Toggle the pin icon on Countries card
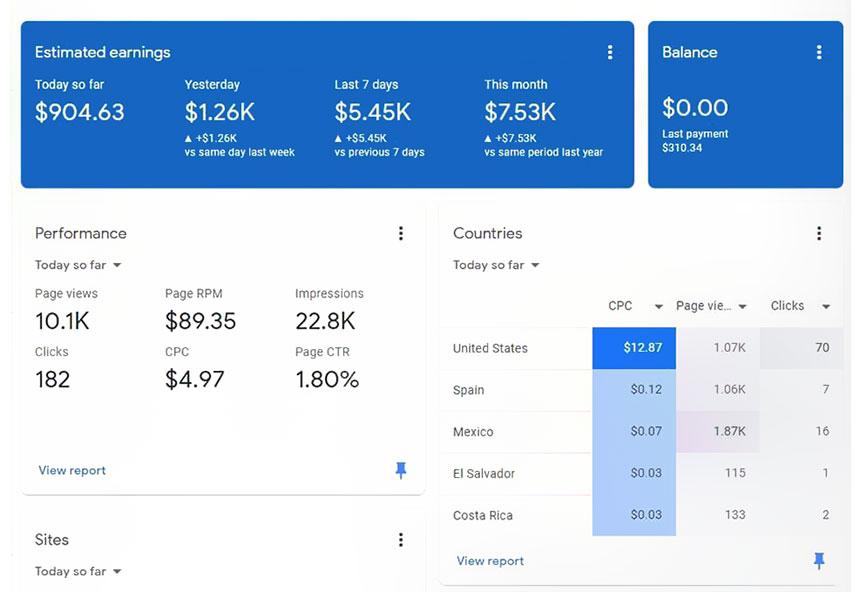 pyautogui.click(x=819, y=561)
